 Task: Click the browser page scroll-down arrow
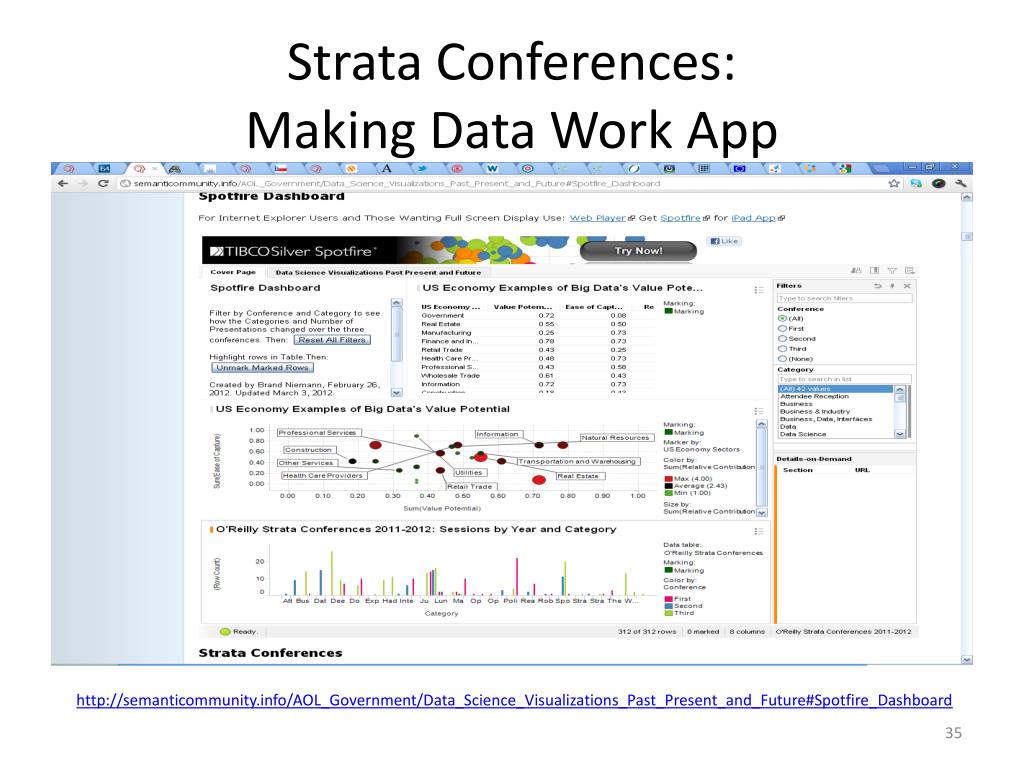click(x=967, y=660)
